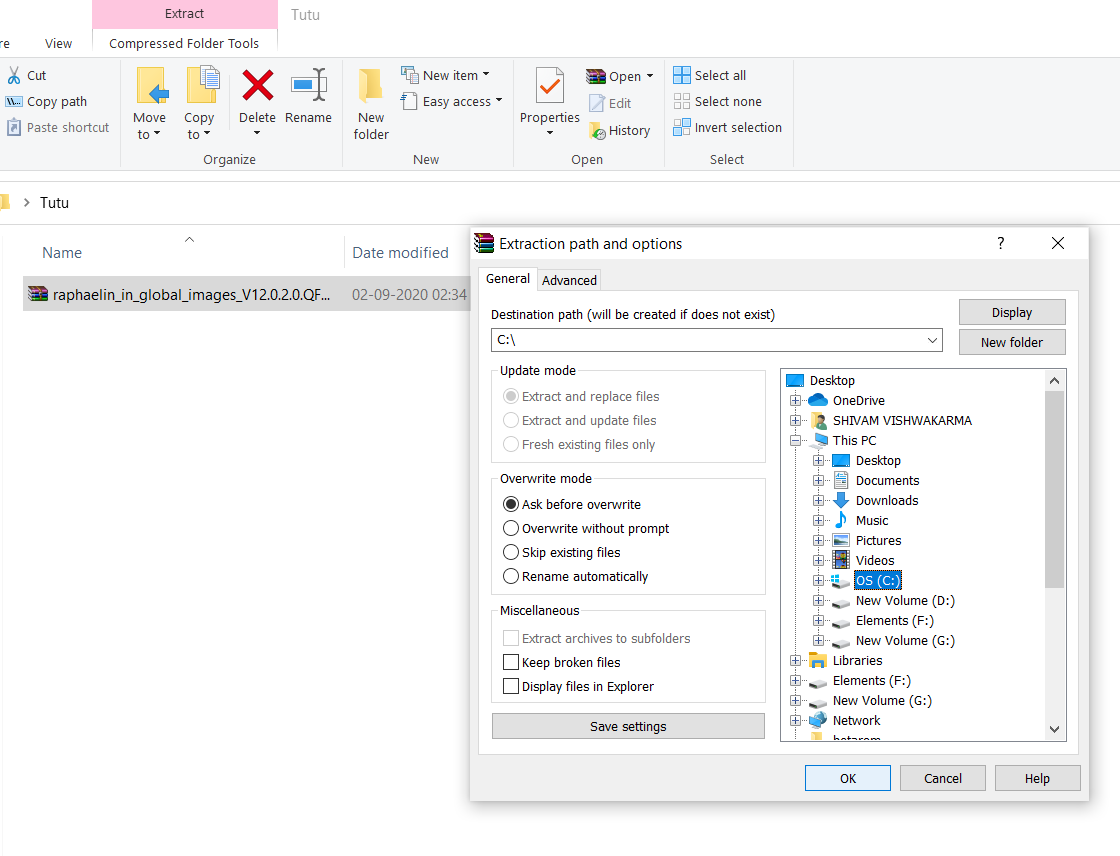
Task: Enable Keep broken files checkbox
Action: 511,662
